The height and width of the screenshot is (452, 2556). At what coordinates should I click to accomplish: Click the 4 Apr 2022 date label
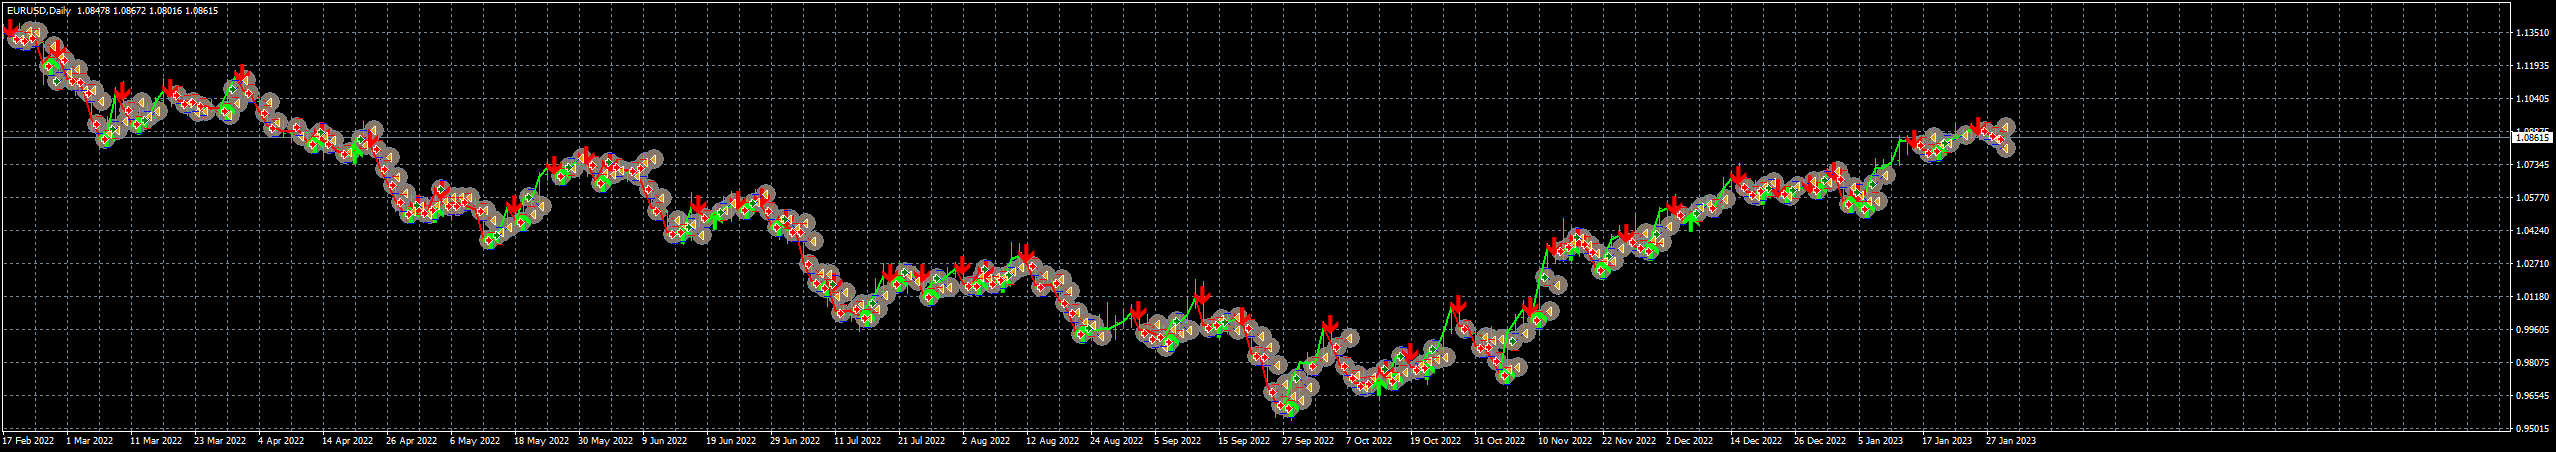(x=281, y=440)
